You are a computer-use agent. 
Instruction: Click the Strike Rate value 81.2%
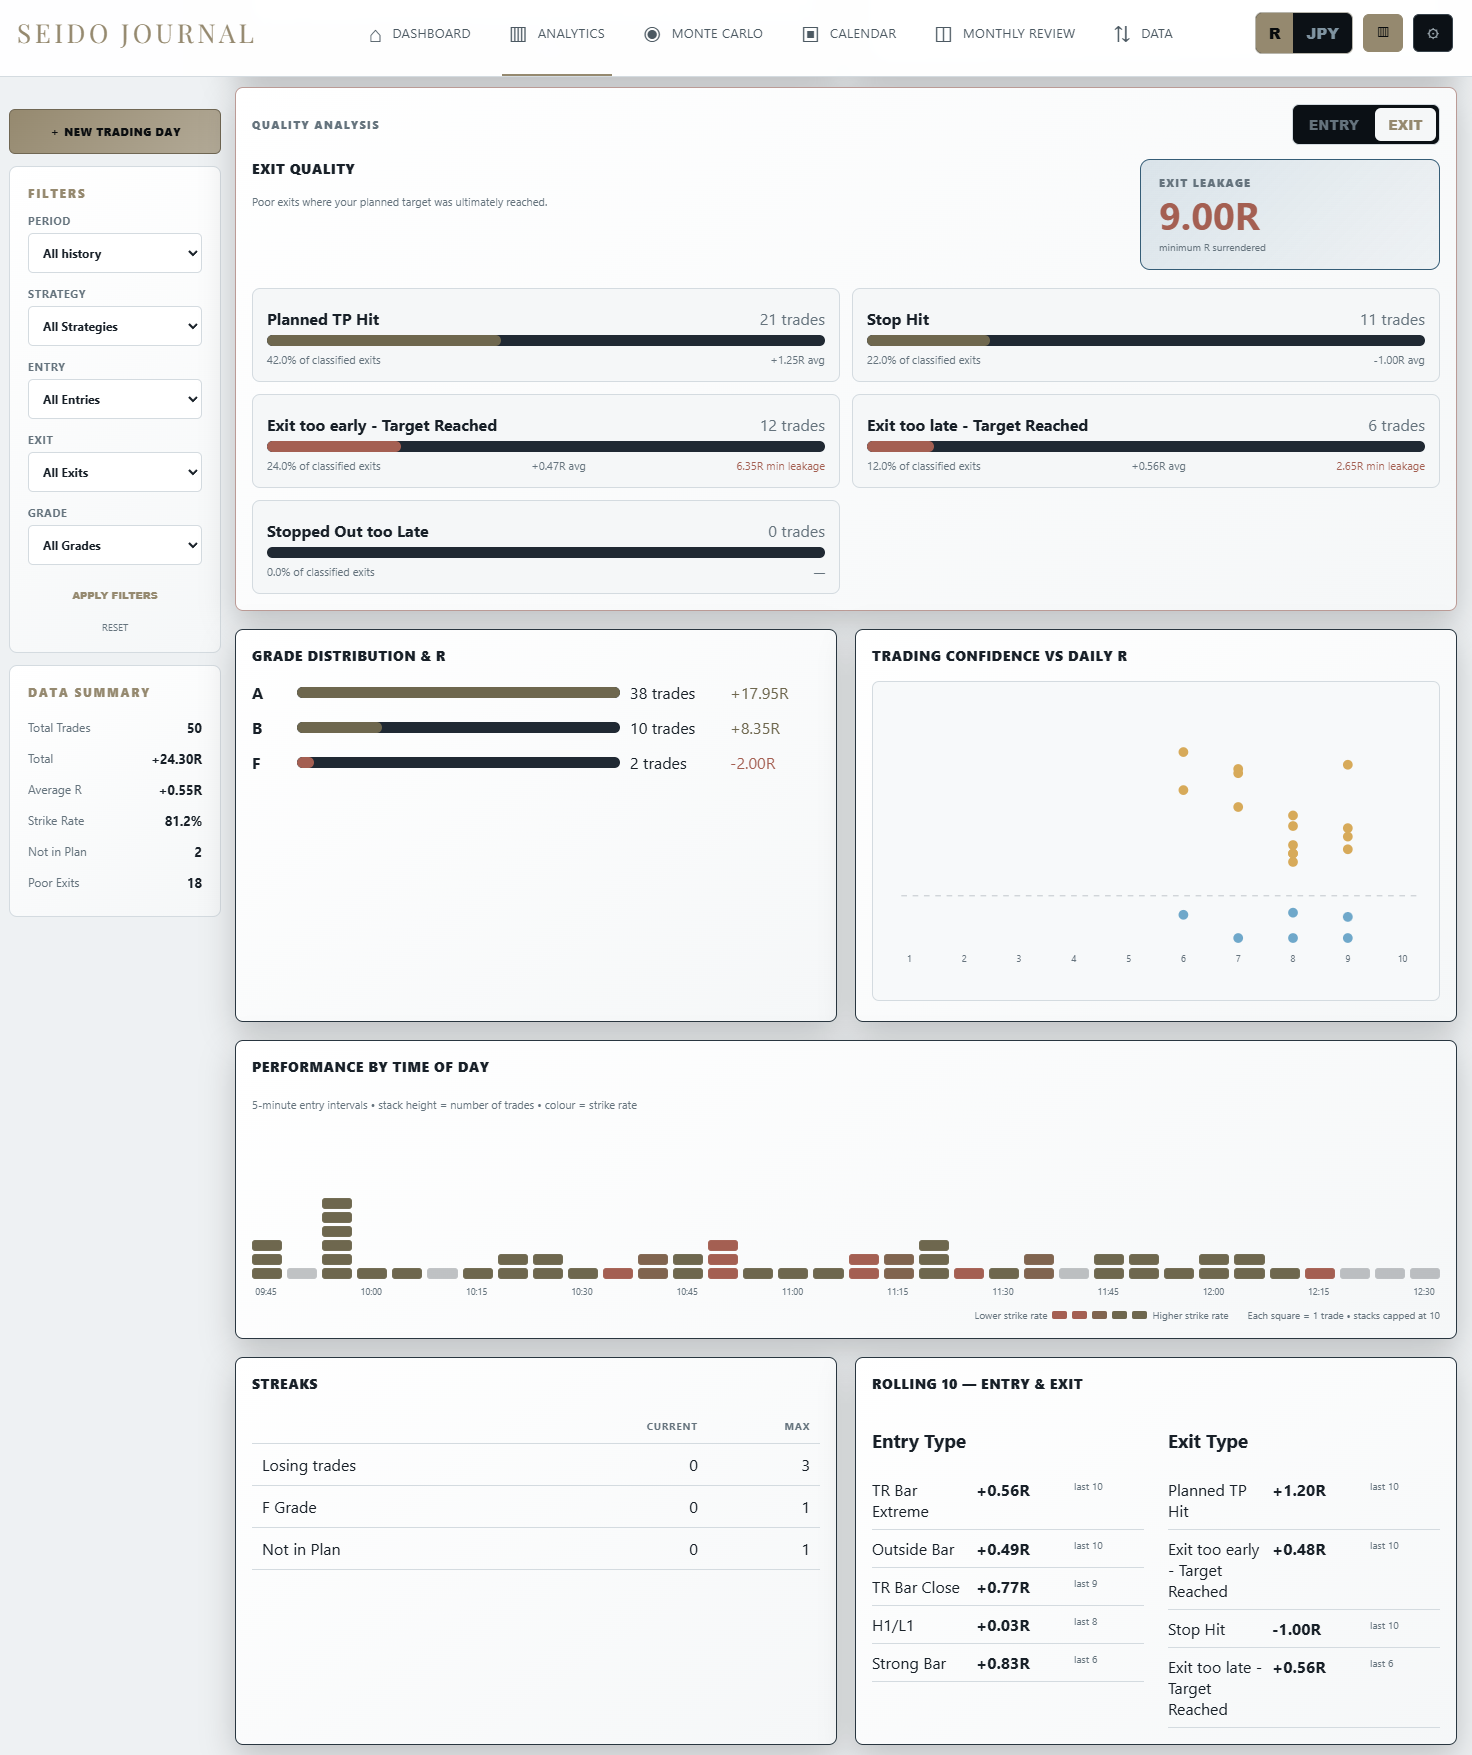(x=183, y=821)
